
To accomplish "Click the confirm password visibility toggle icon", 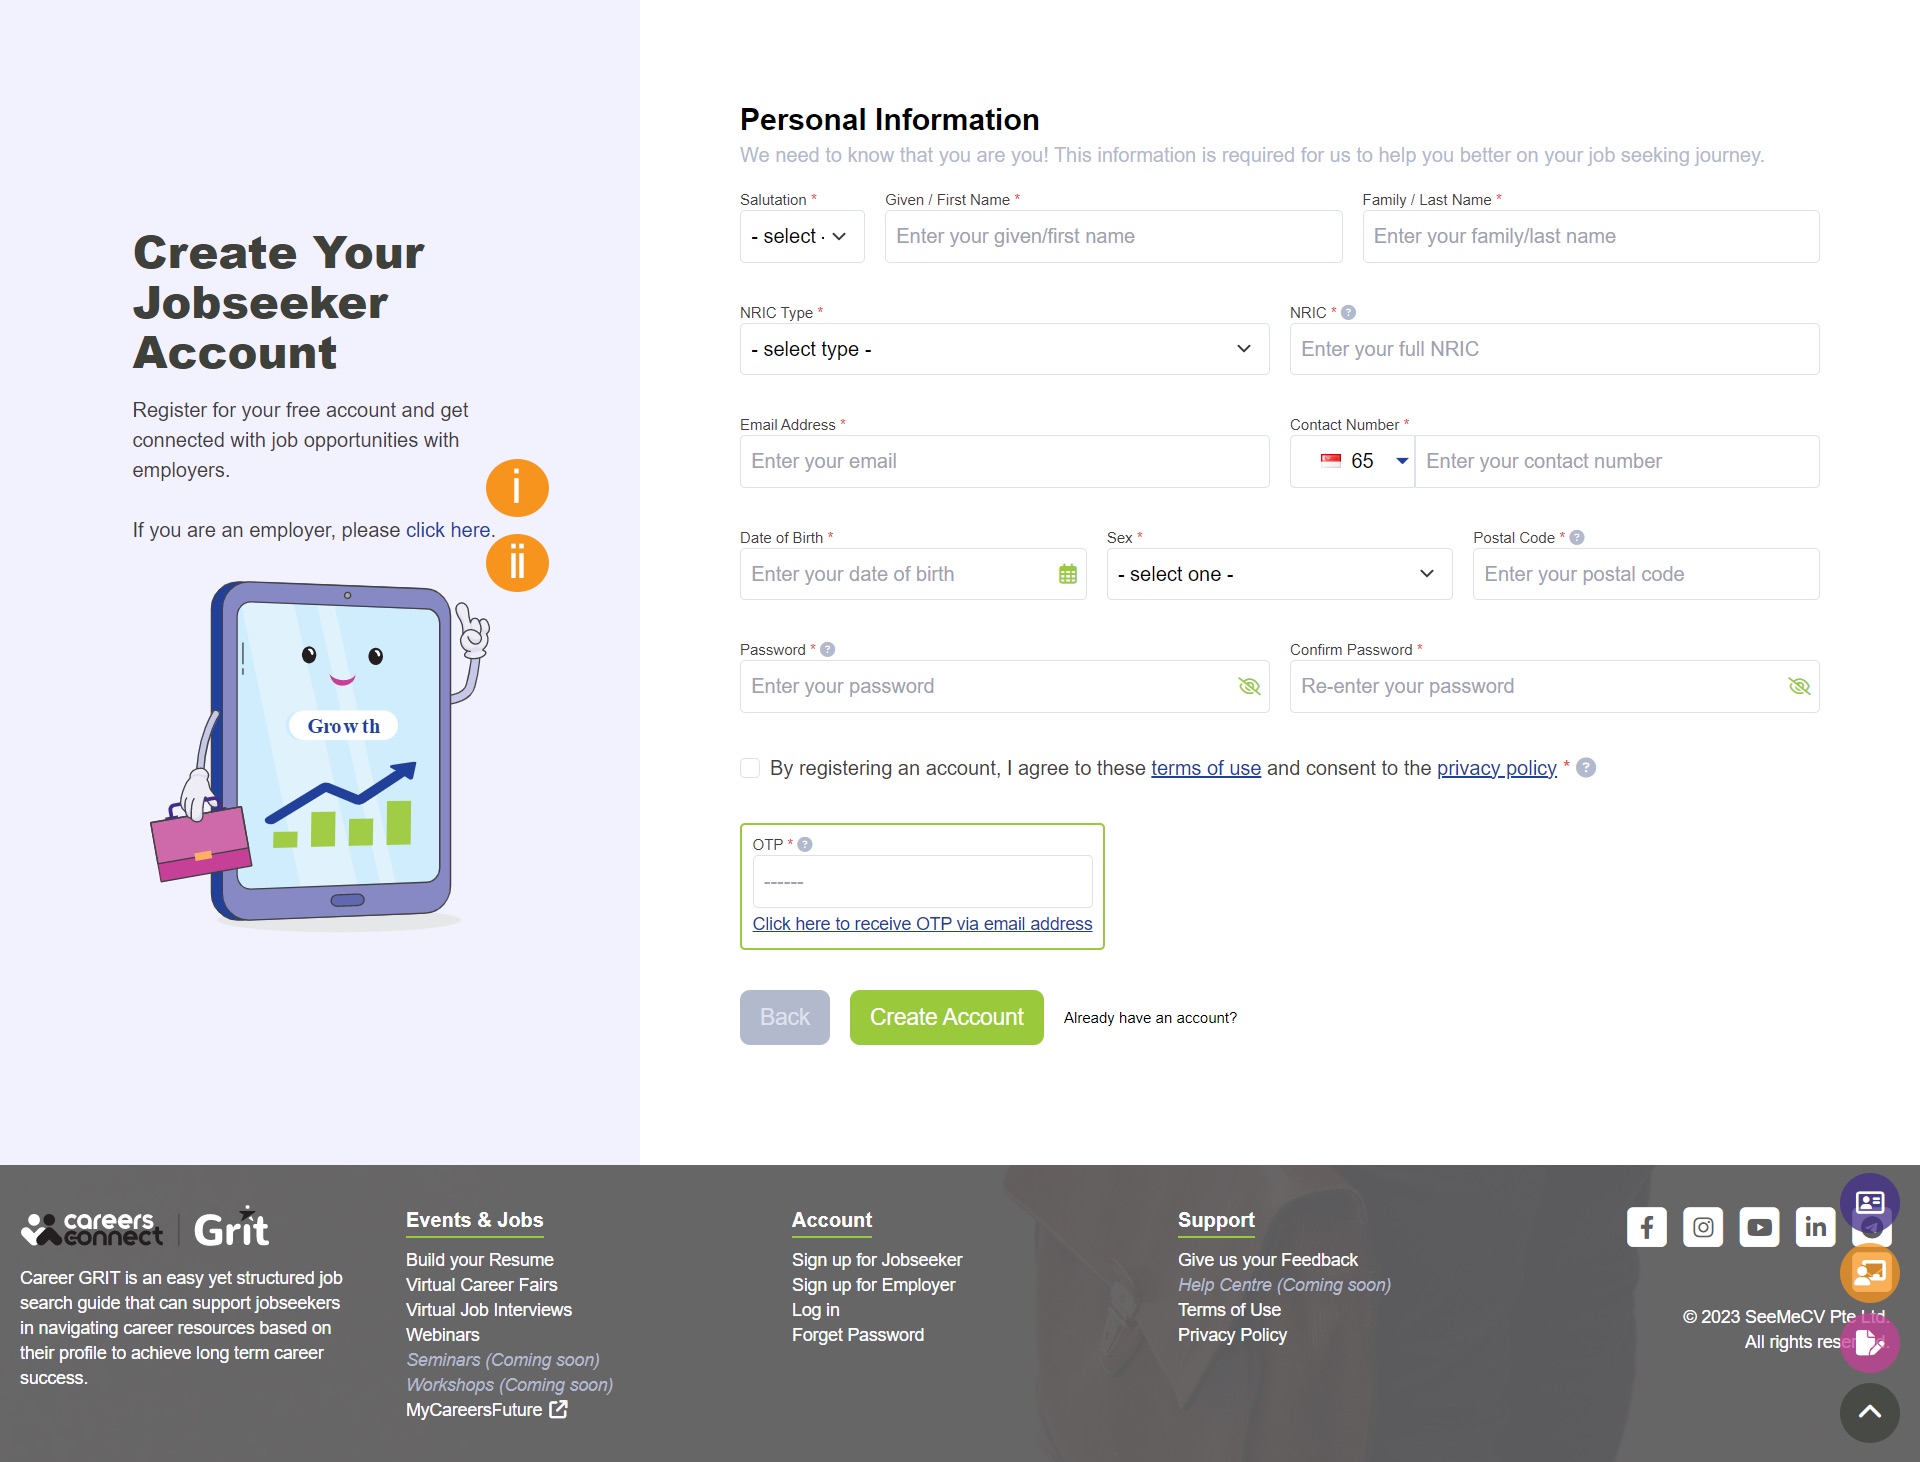I will tap(1797, 686).
